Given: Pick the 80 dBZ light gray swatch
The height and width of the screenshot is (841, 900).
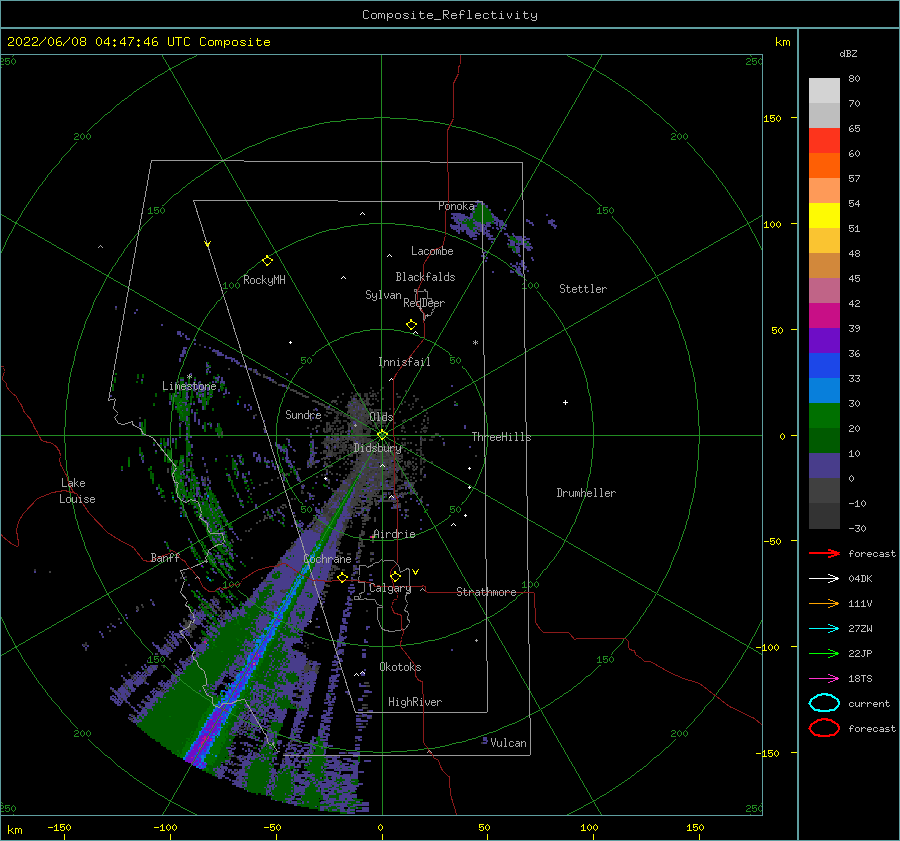Looking at the screenshot, I should point(824,91).
